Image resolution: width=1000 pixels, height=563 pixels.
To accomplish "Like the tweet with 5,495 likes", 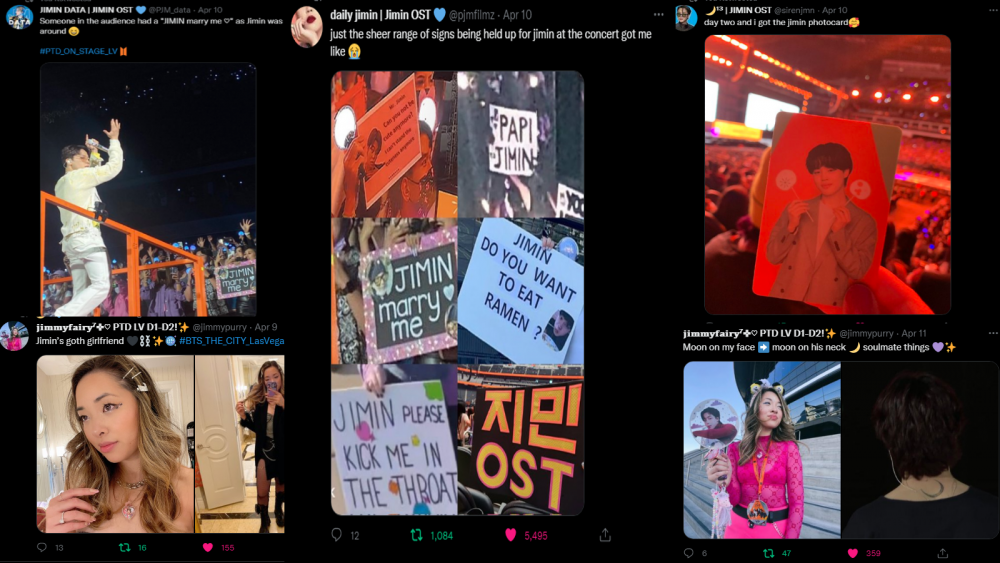I will pyautogui.click(x=510, y=535).
